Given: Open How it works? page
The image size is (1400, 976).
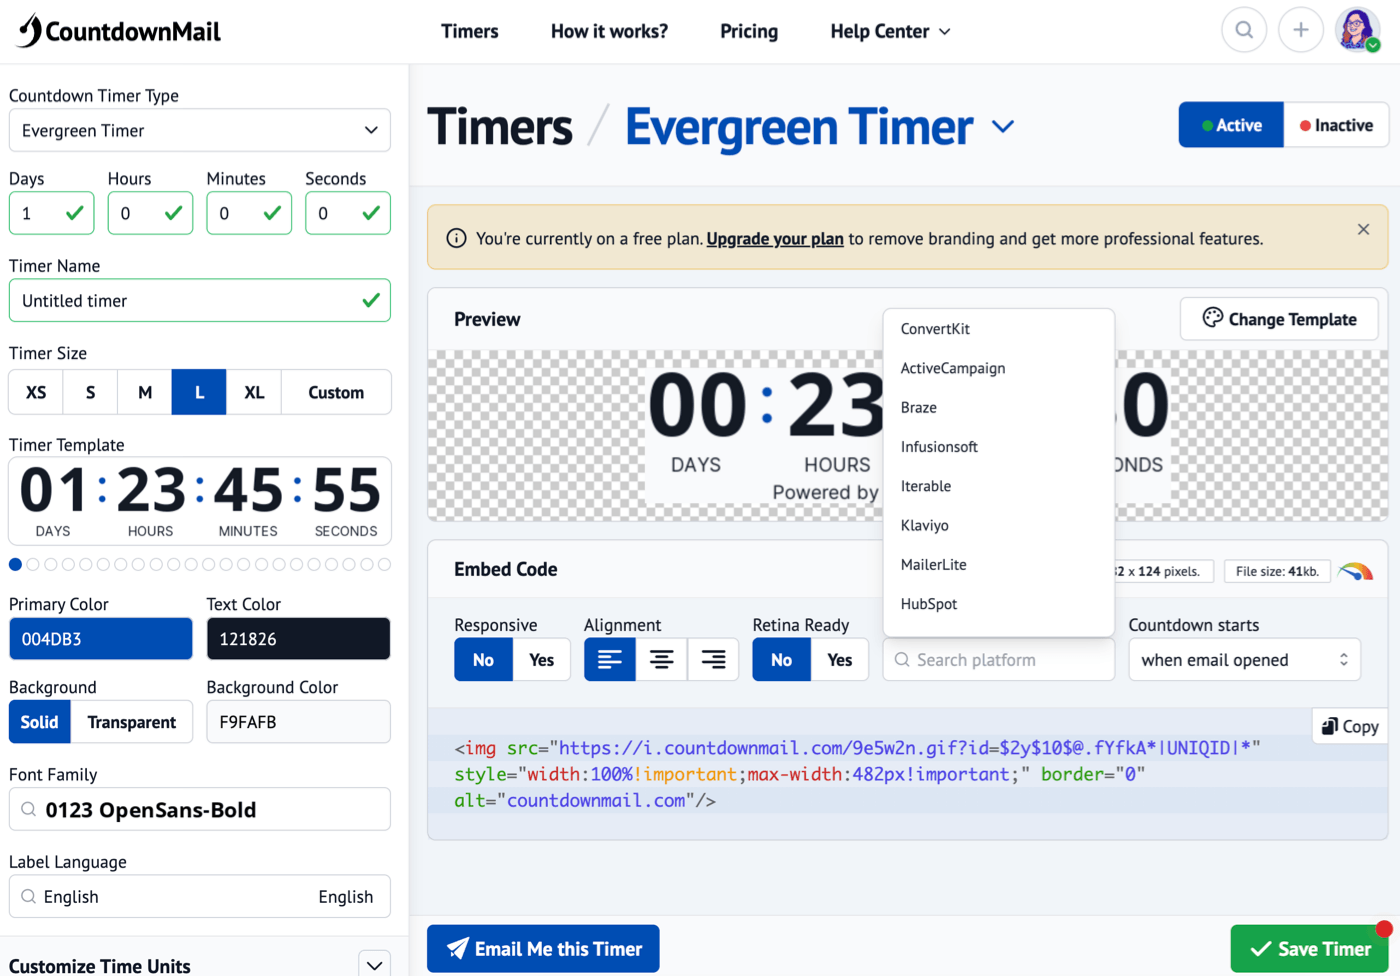Looking at the screenshot, I should 609,31.
